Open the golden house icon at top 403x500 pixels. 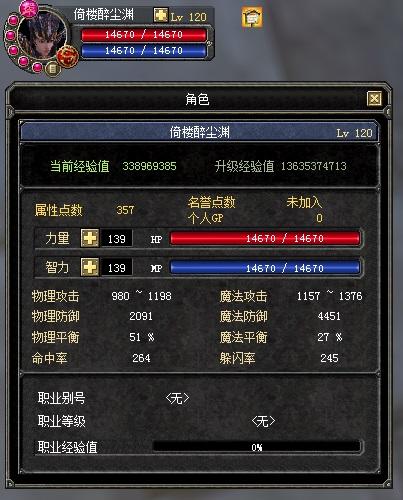pos(252,17)
